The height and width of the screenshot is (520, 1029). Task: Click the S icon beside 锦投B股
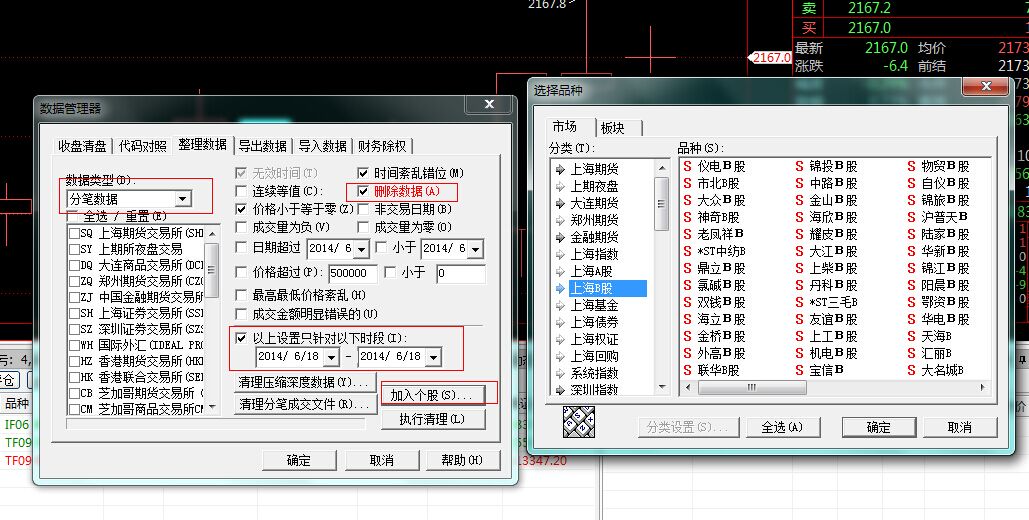click(x=799, y=167)
